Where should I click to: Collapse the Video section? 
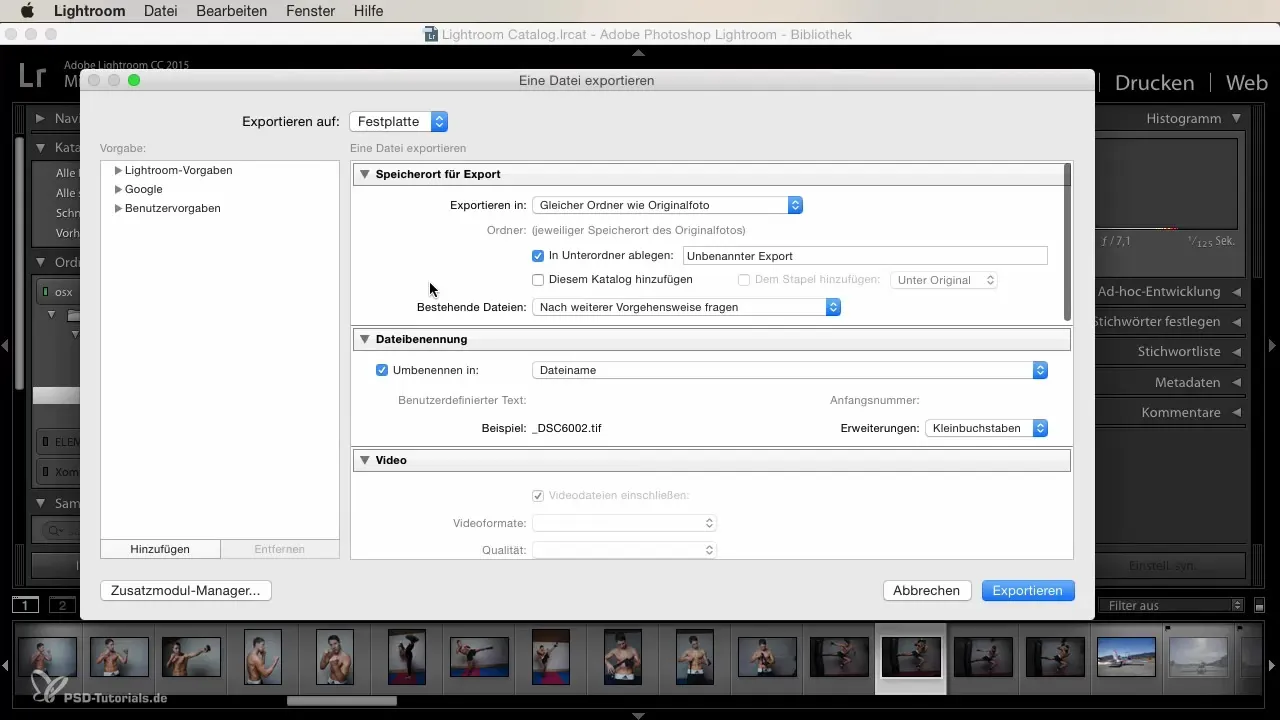click(x=364, y=461)
